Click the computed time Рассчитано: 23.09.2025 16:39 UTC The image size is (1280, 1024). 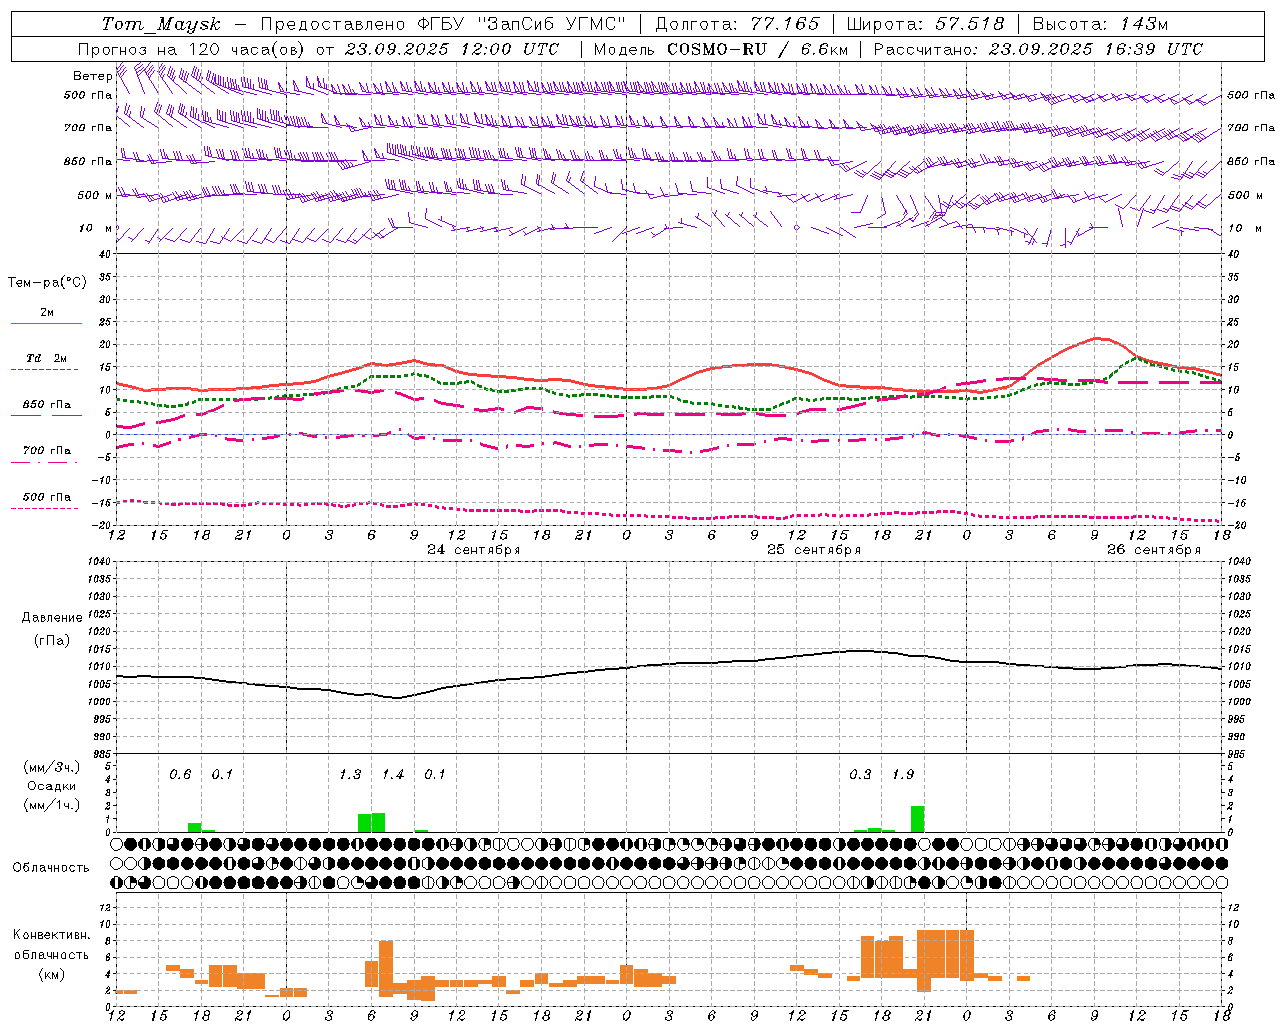click(1038, 49)
